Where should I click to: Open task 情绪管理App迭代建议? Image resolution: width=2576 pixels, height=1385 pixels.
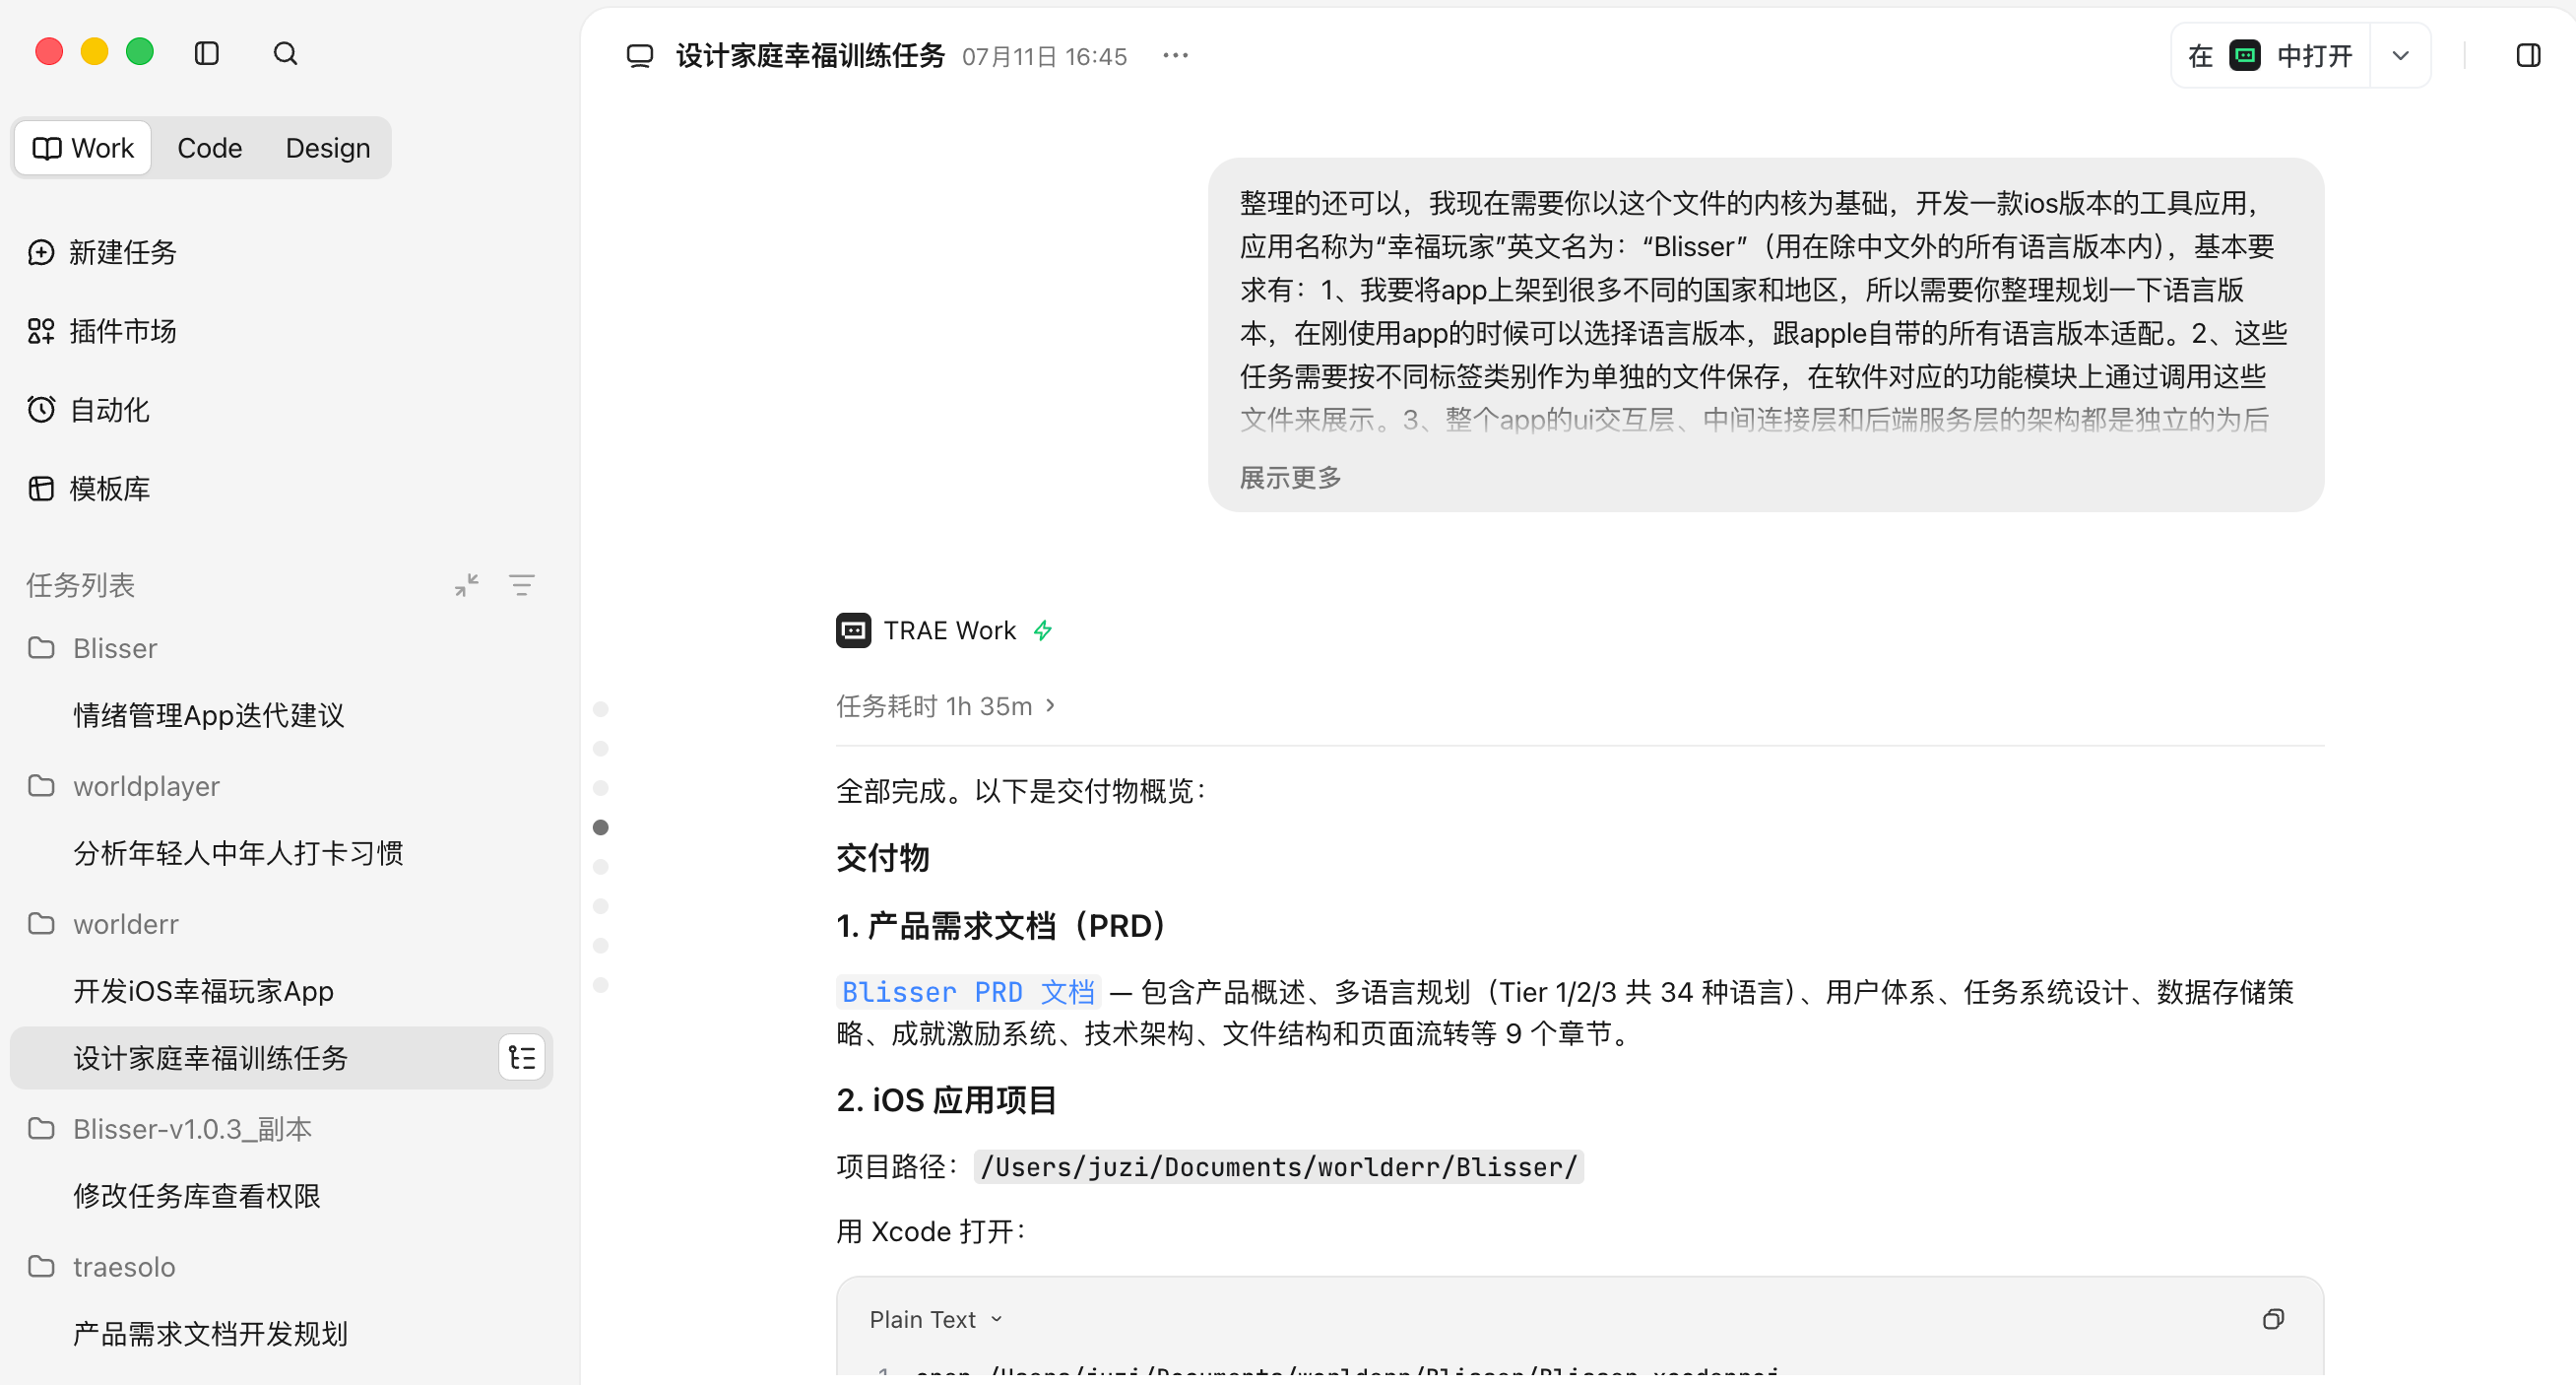click(x=209, y=715)
